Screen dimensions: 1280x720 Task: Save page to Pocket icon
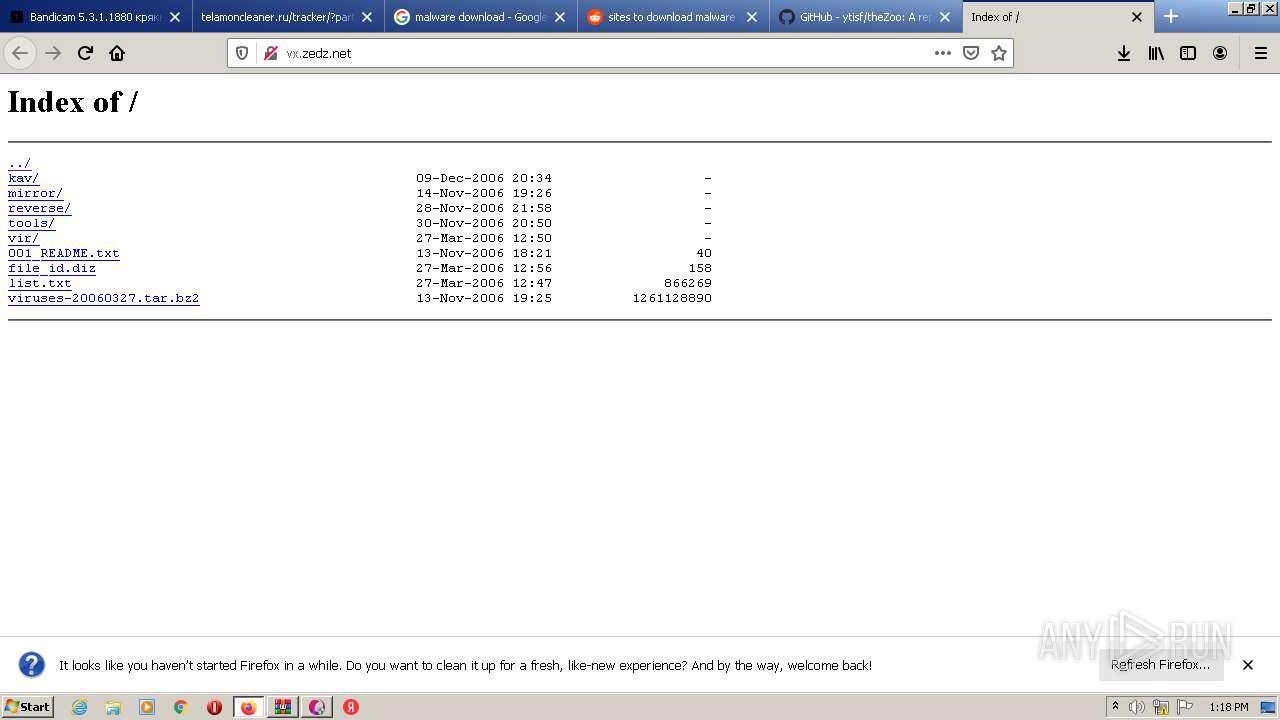point(970,53)
